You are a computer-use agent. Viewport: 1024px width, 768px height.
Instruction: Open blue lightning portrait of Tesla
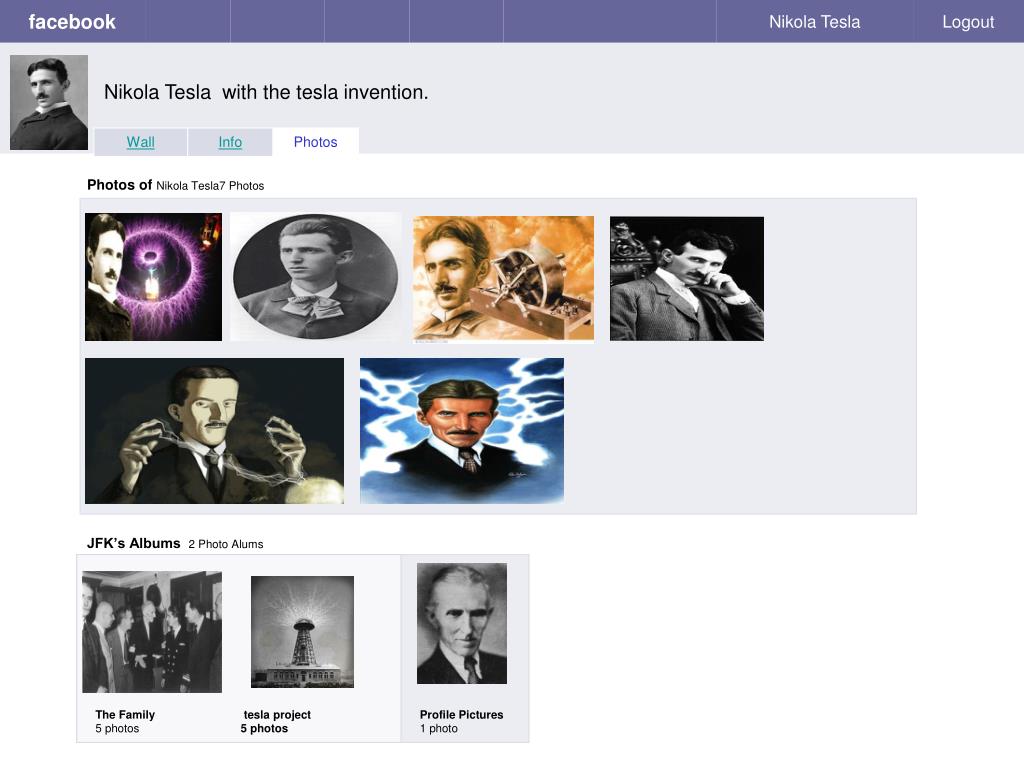click(x=462, y=431)
